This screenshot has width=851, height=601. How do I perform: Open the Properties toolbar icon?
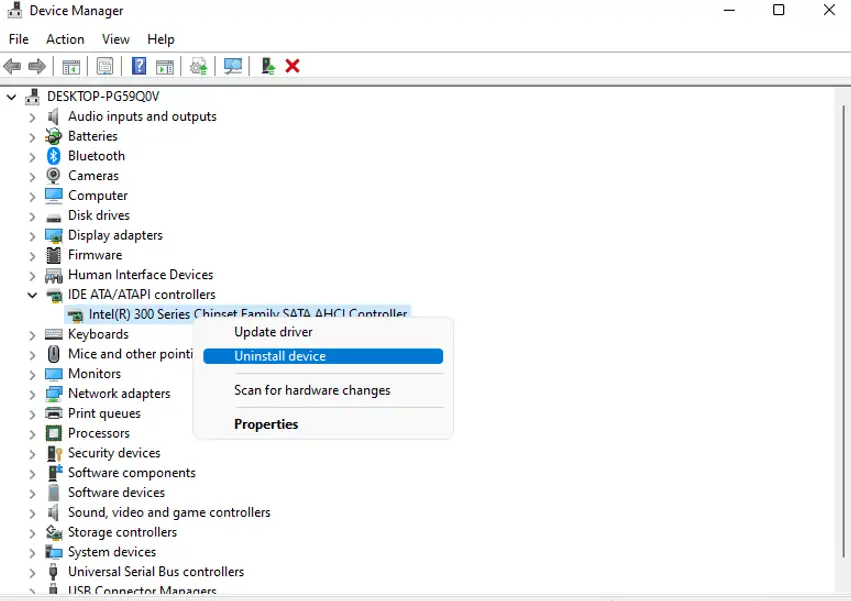coord(105,66)
